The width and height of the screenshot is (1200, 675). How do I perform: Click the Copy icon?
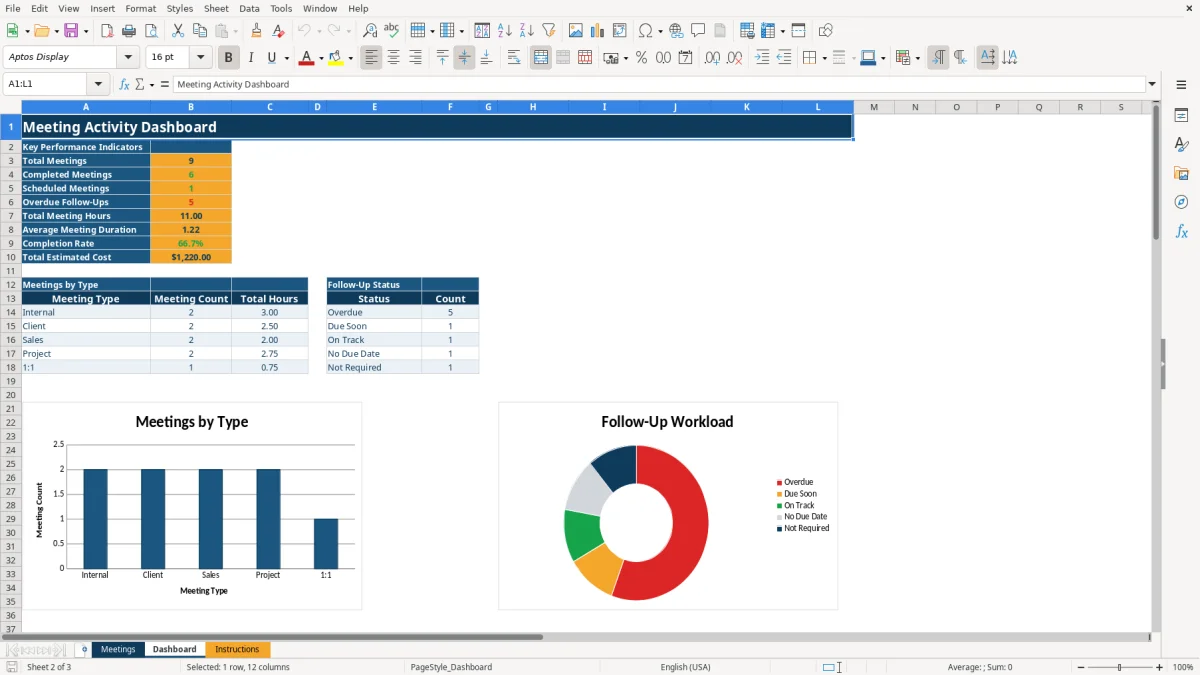tap(200, 31)
